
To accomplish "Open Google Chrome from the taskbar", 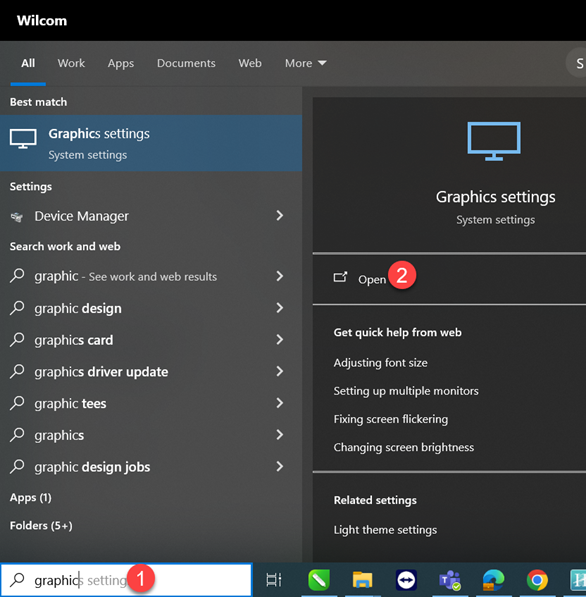I will [x=537, y=580].
